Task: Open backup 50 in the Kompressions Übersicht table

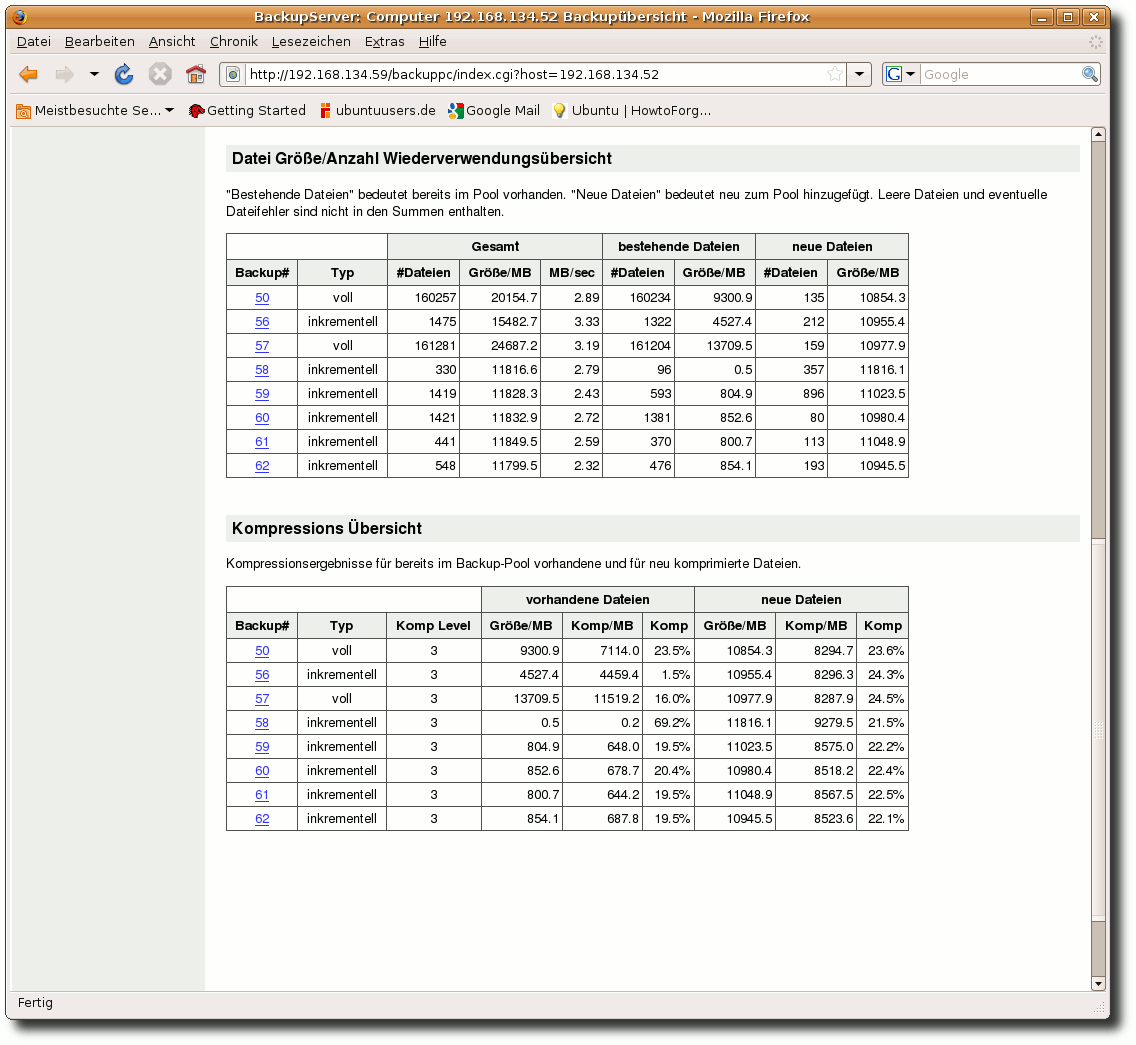Action: [x=262, y=651]
